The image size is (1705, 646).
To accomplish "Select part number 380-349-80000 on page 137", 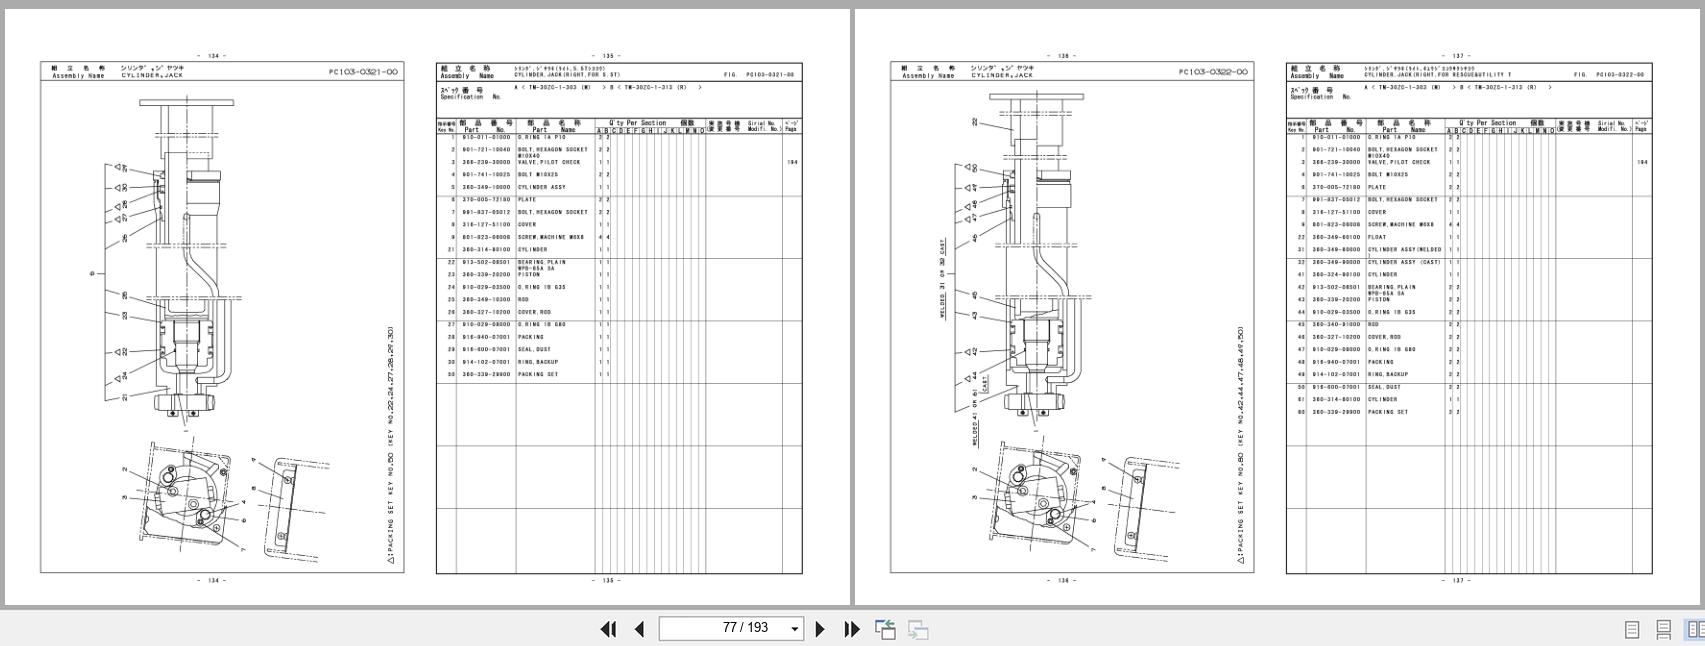I will pos(1336,250).
